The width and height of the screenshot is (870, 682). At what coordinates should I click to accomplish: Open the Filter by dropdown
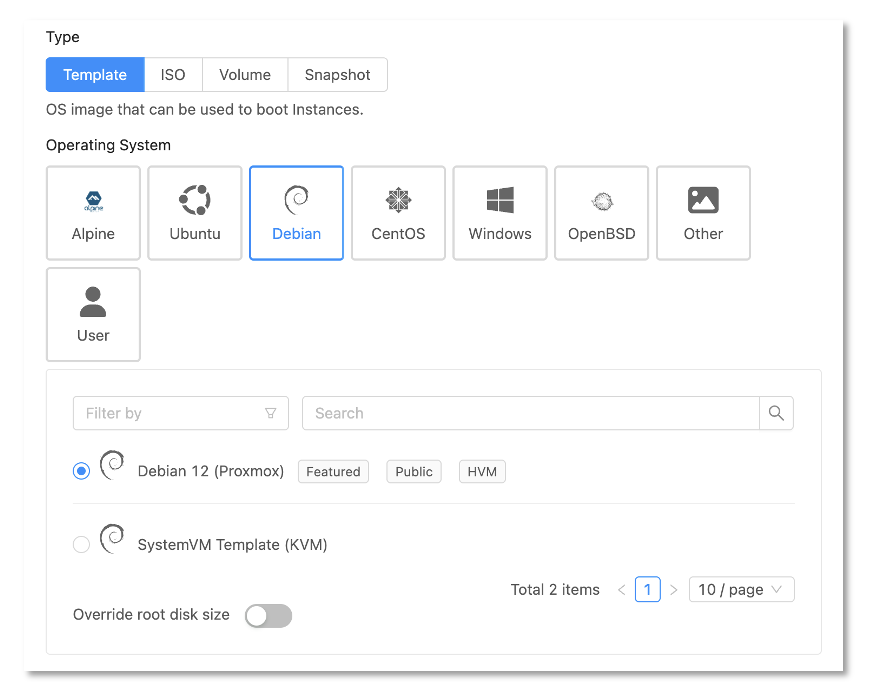click(180, 412)
